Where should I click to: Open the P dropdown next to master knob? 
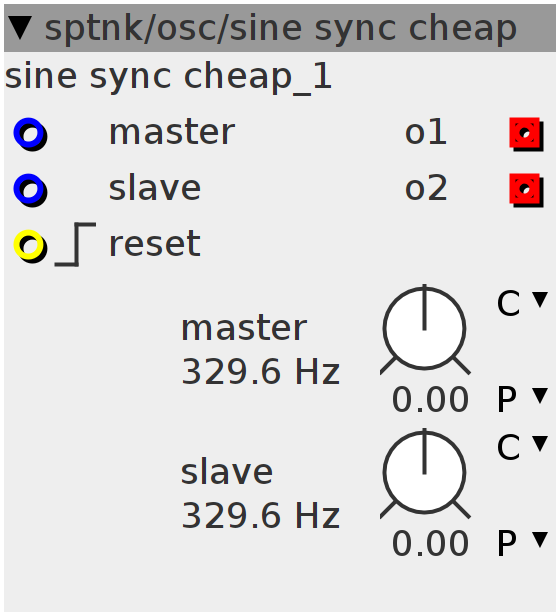pyautogui.click(x=522, y=398)
